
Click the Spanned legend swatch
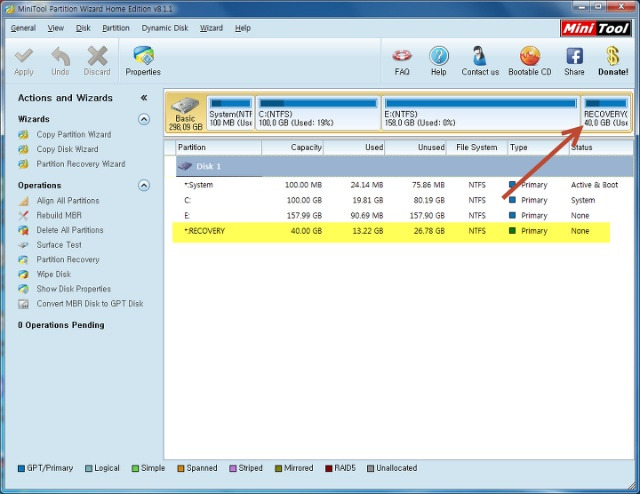pyautogui.click(x=181, y=468)
